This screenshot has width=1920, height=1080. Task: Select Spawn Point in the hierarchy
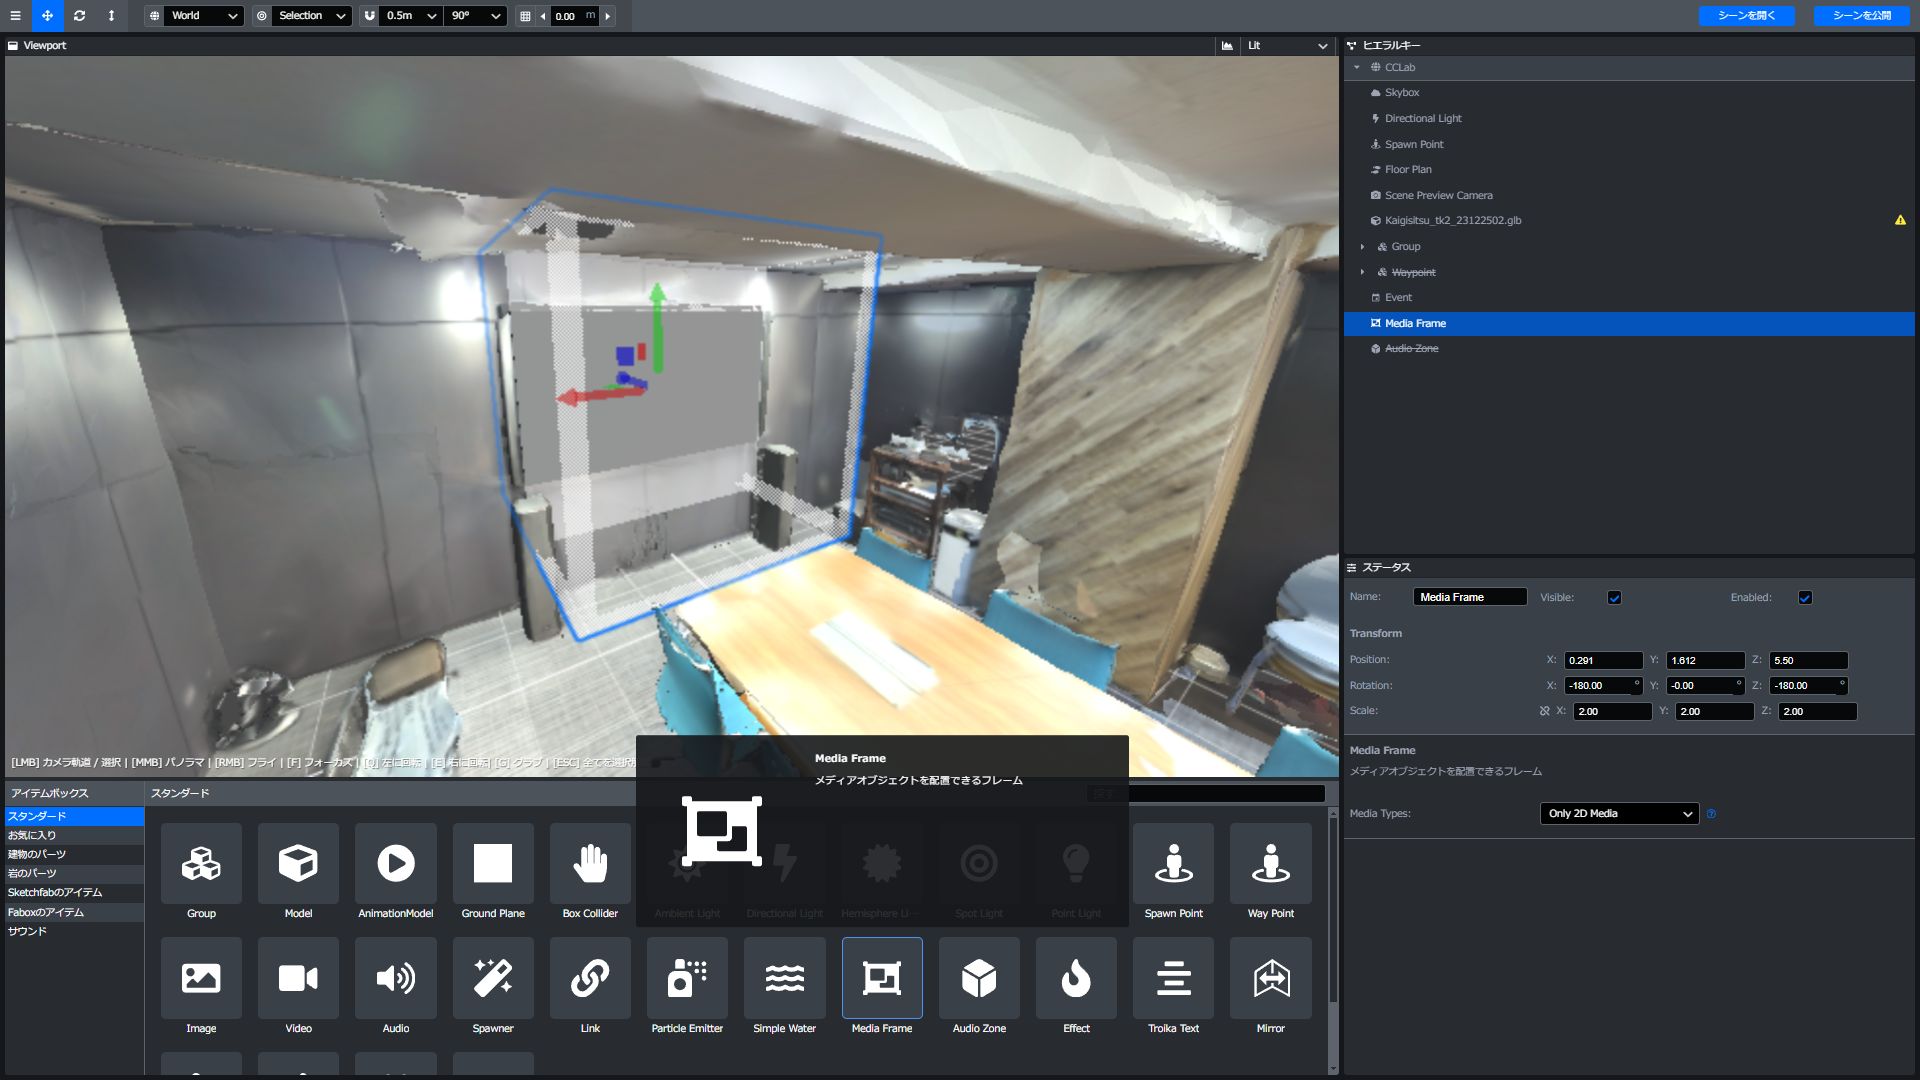[x=1629, y=145]
